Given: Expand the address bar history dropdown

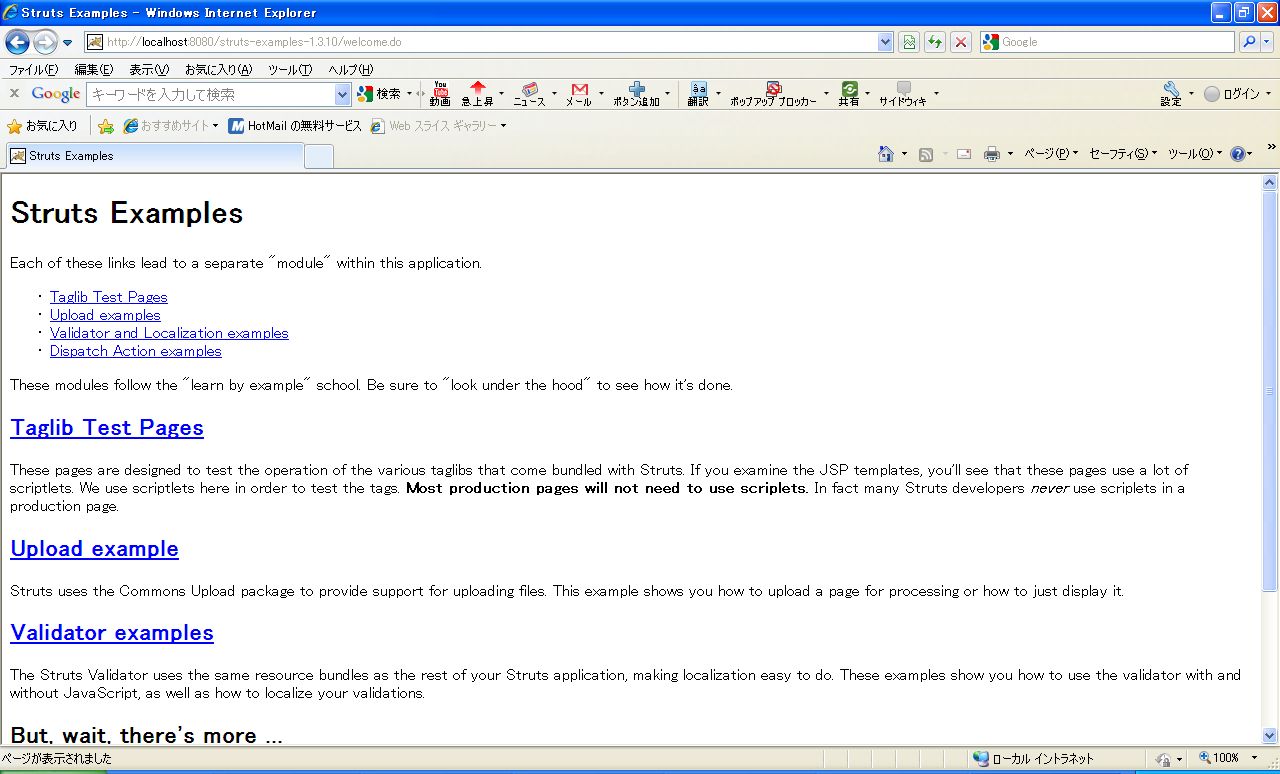Looking at the screenshot, I should click(885, 42).
